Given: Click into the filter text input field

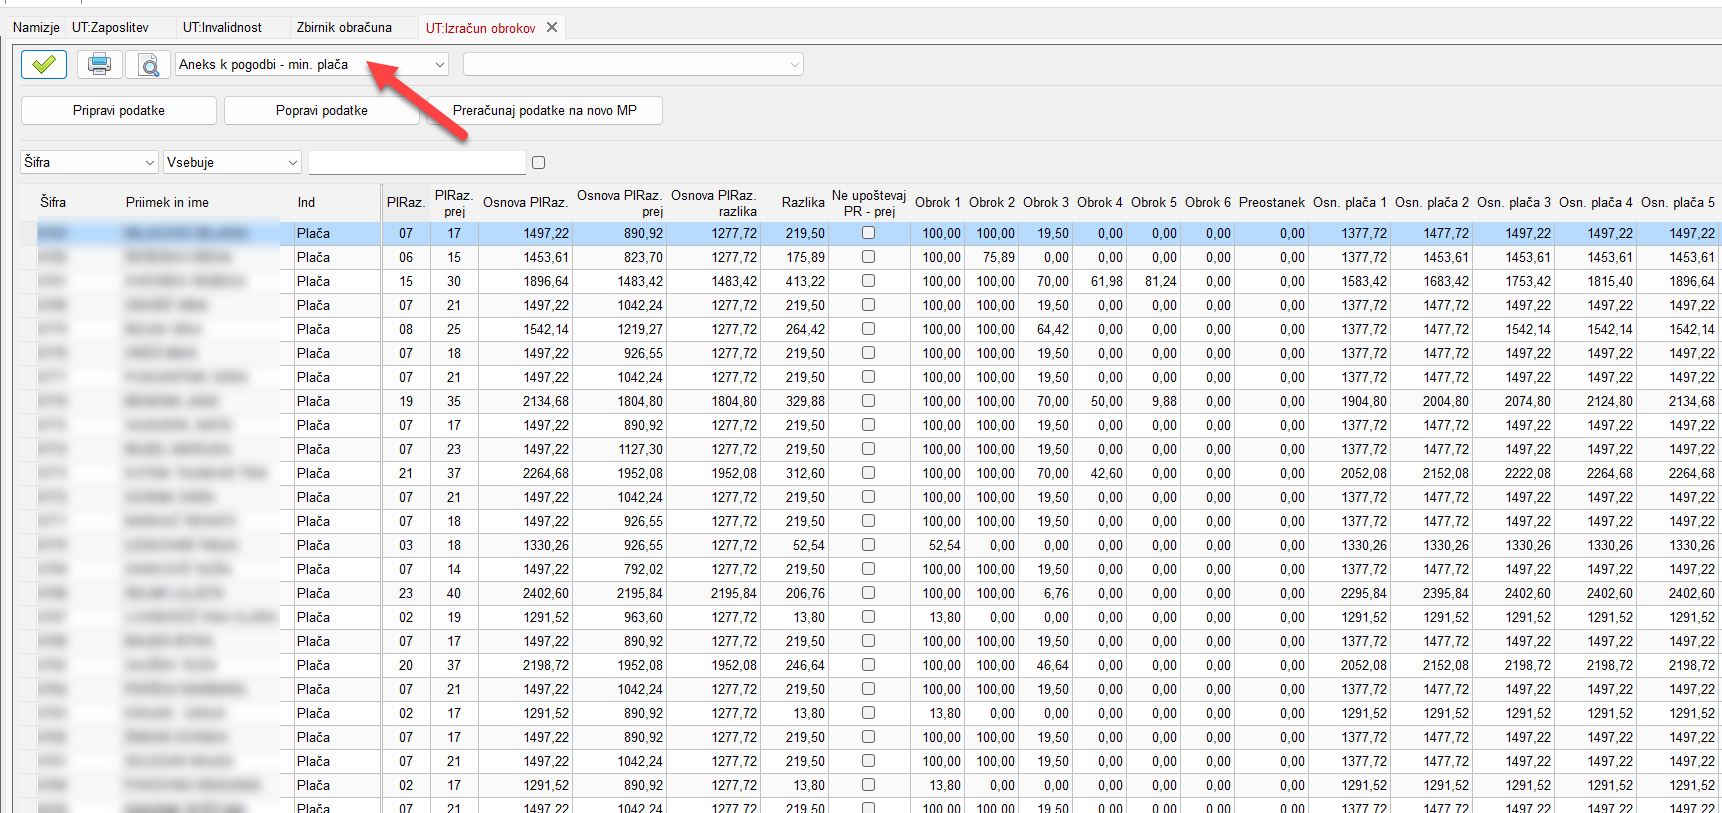Looking at the screenshot, I should (417, 162).
